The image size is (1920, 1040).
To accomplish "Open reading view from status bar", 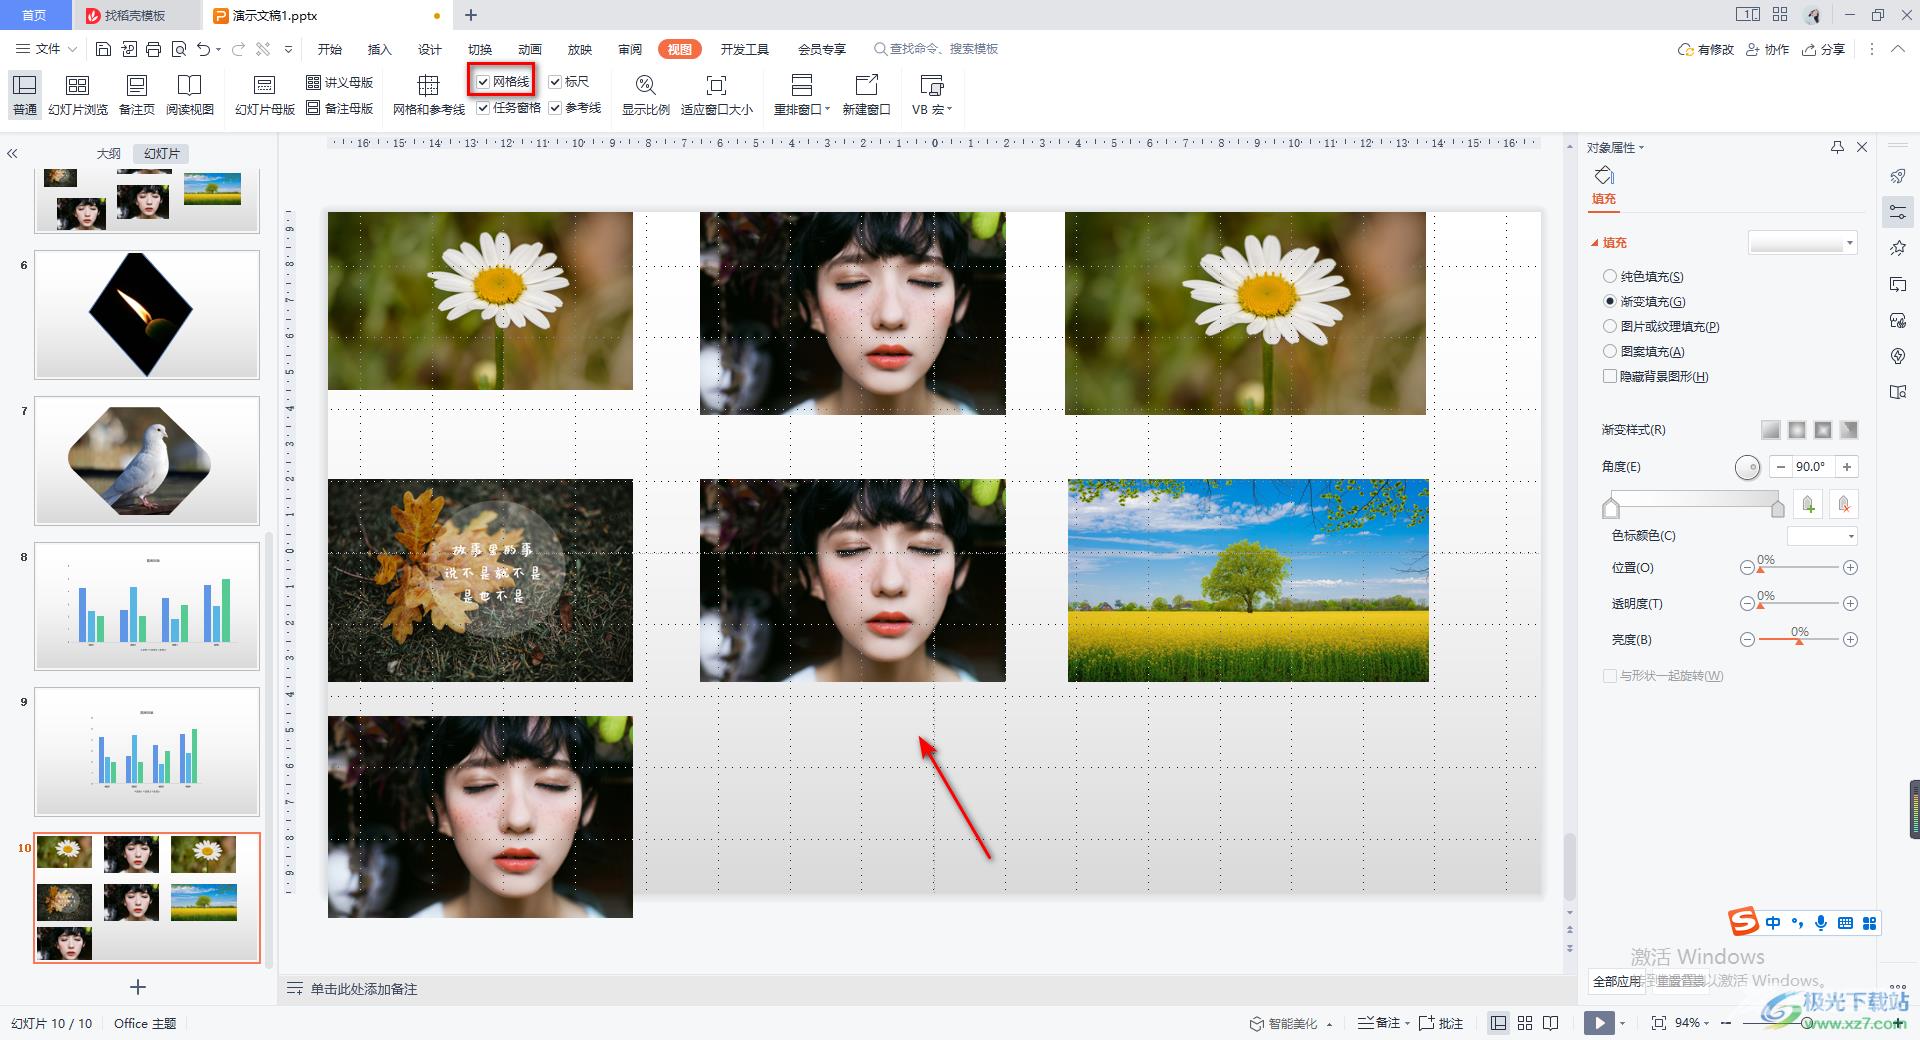I will tap(1551, 1023).
